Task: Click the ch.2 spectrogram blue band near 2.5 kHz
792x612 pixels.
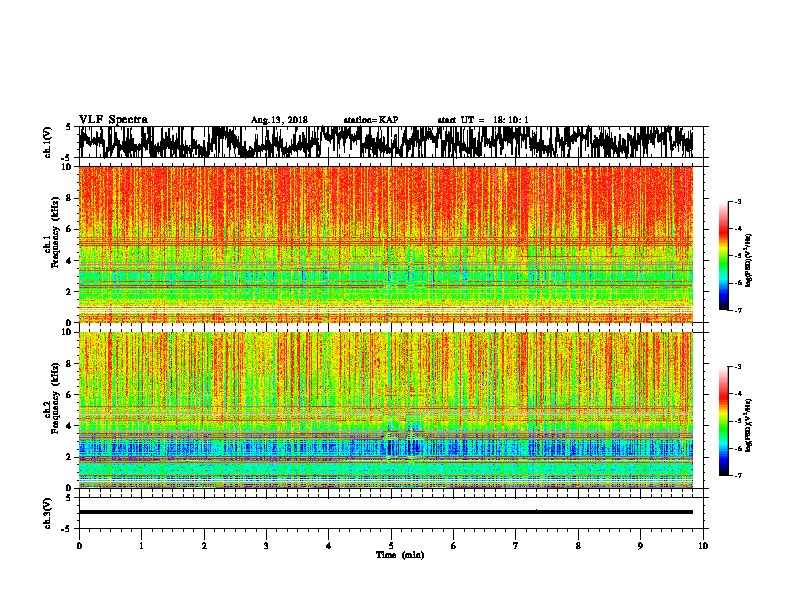Action: pyautogui.click(x=385, y=447)
